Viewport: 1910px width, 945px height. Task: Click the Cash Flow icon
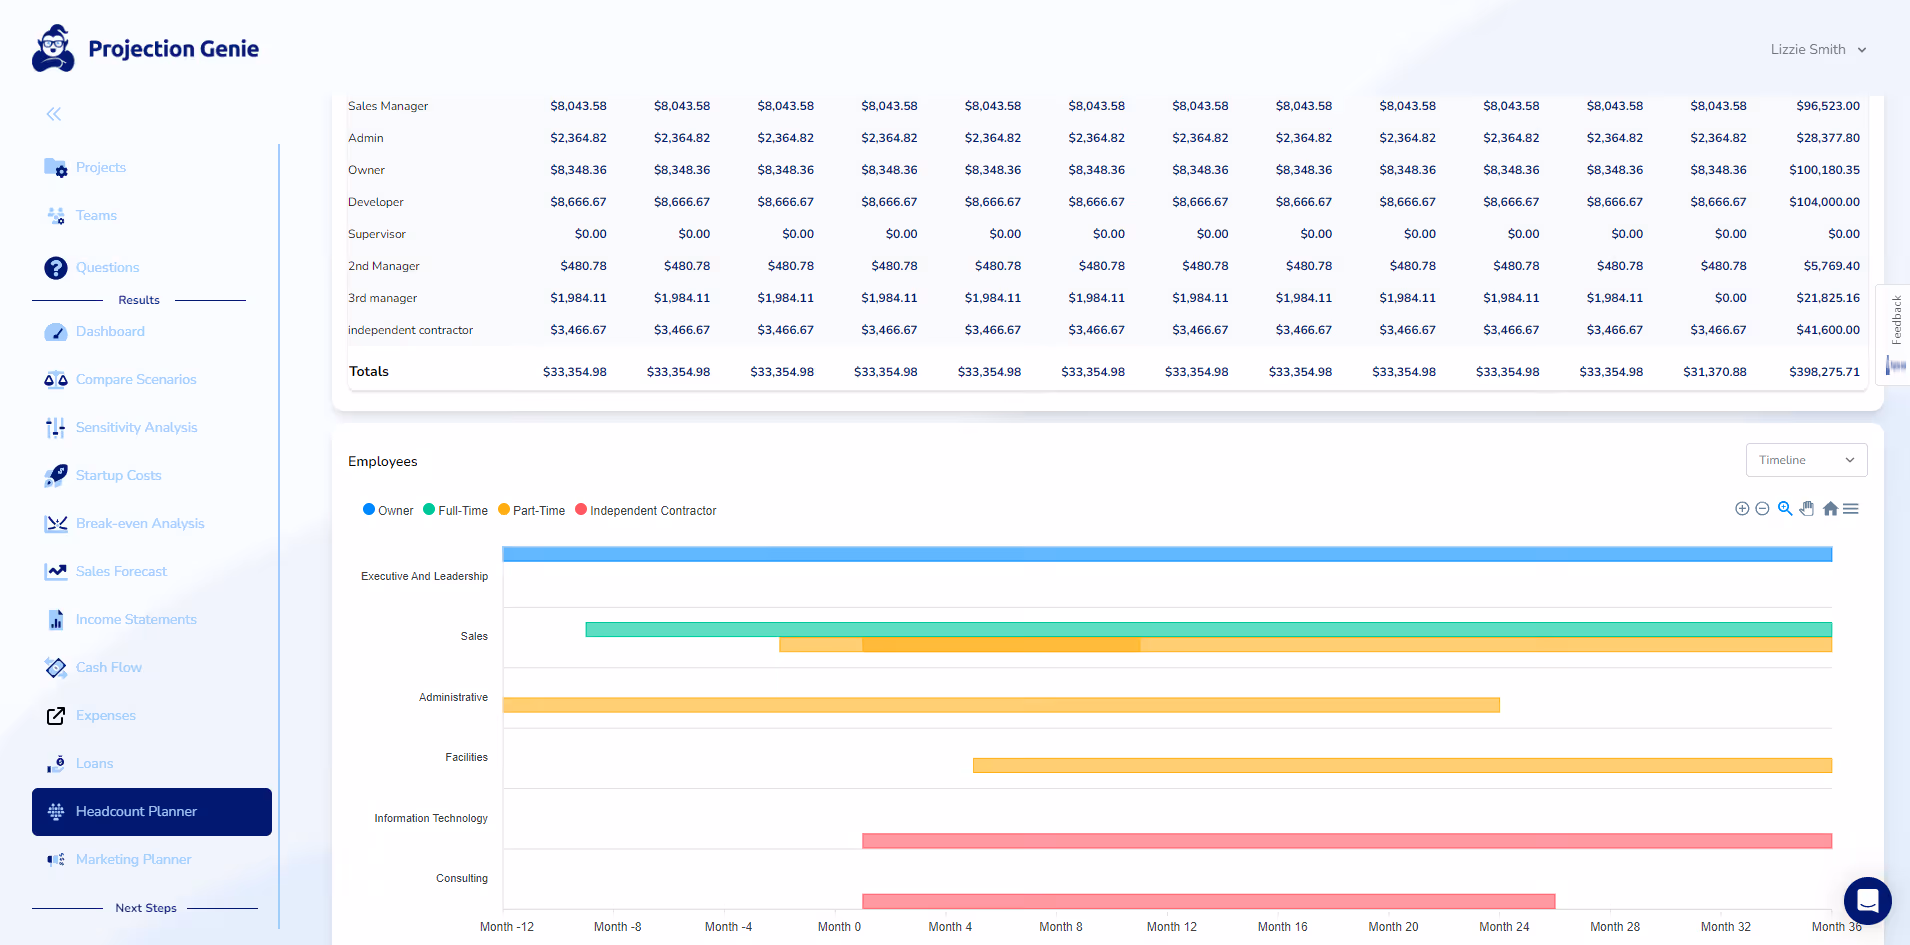pos(56,667)
